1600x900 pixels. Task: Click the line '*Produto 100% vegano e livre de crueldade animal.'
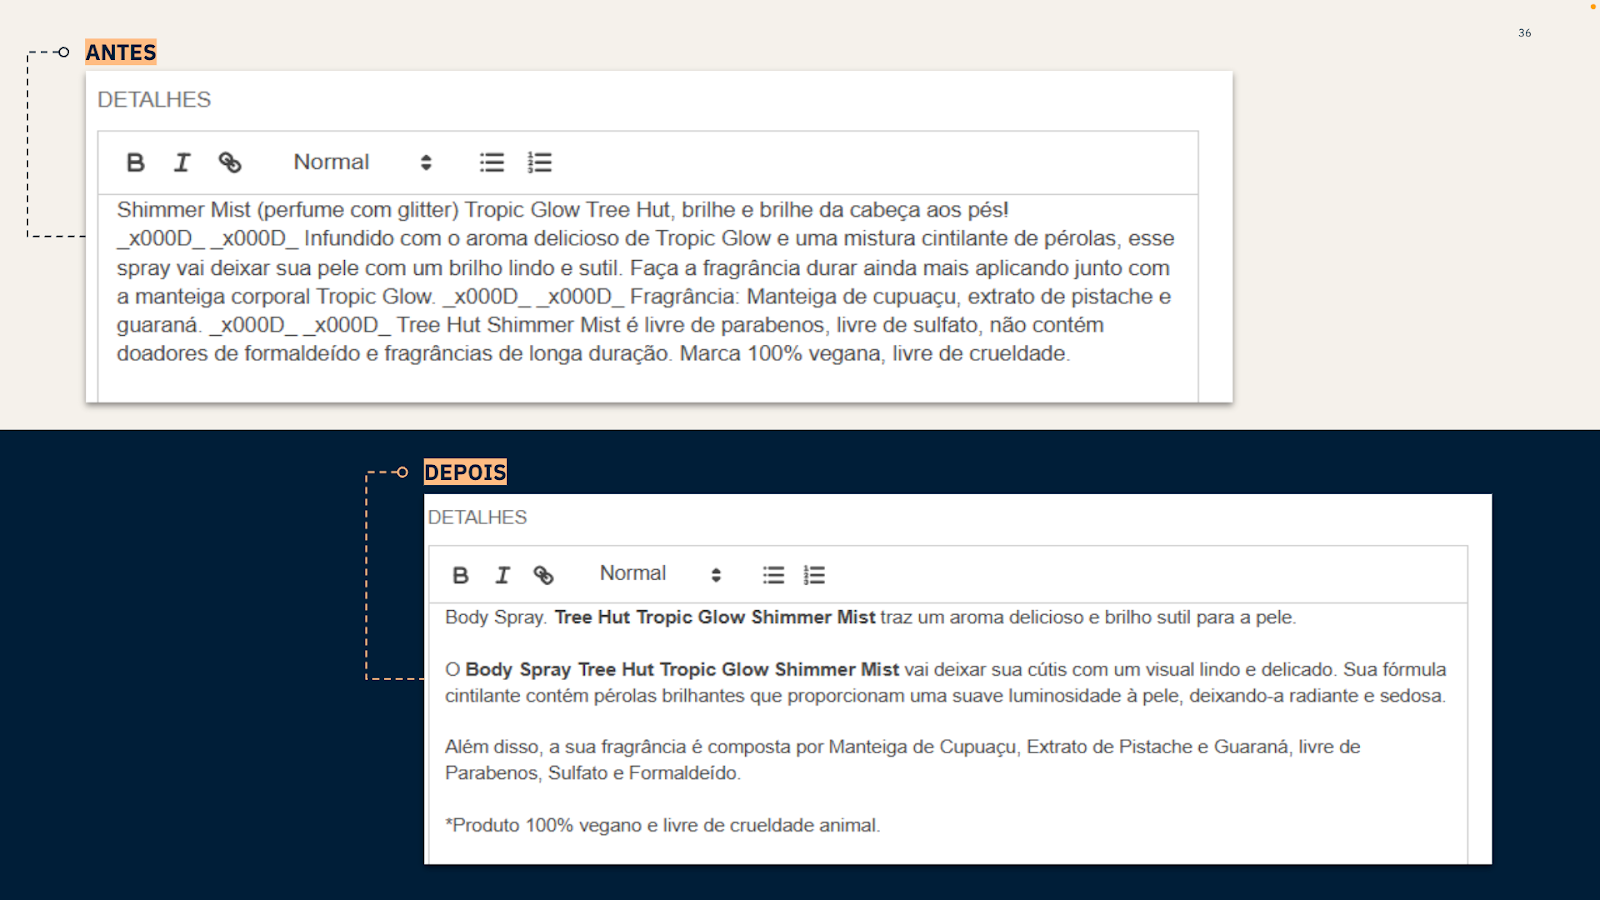point(663,825)
